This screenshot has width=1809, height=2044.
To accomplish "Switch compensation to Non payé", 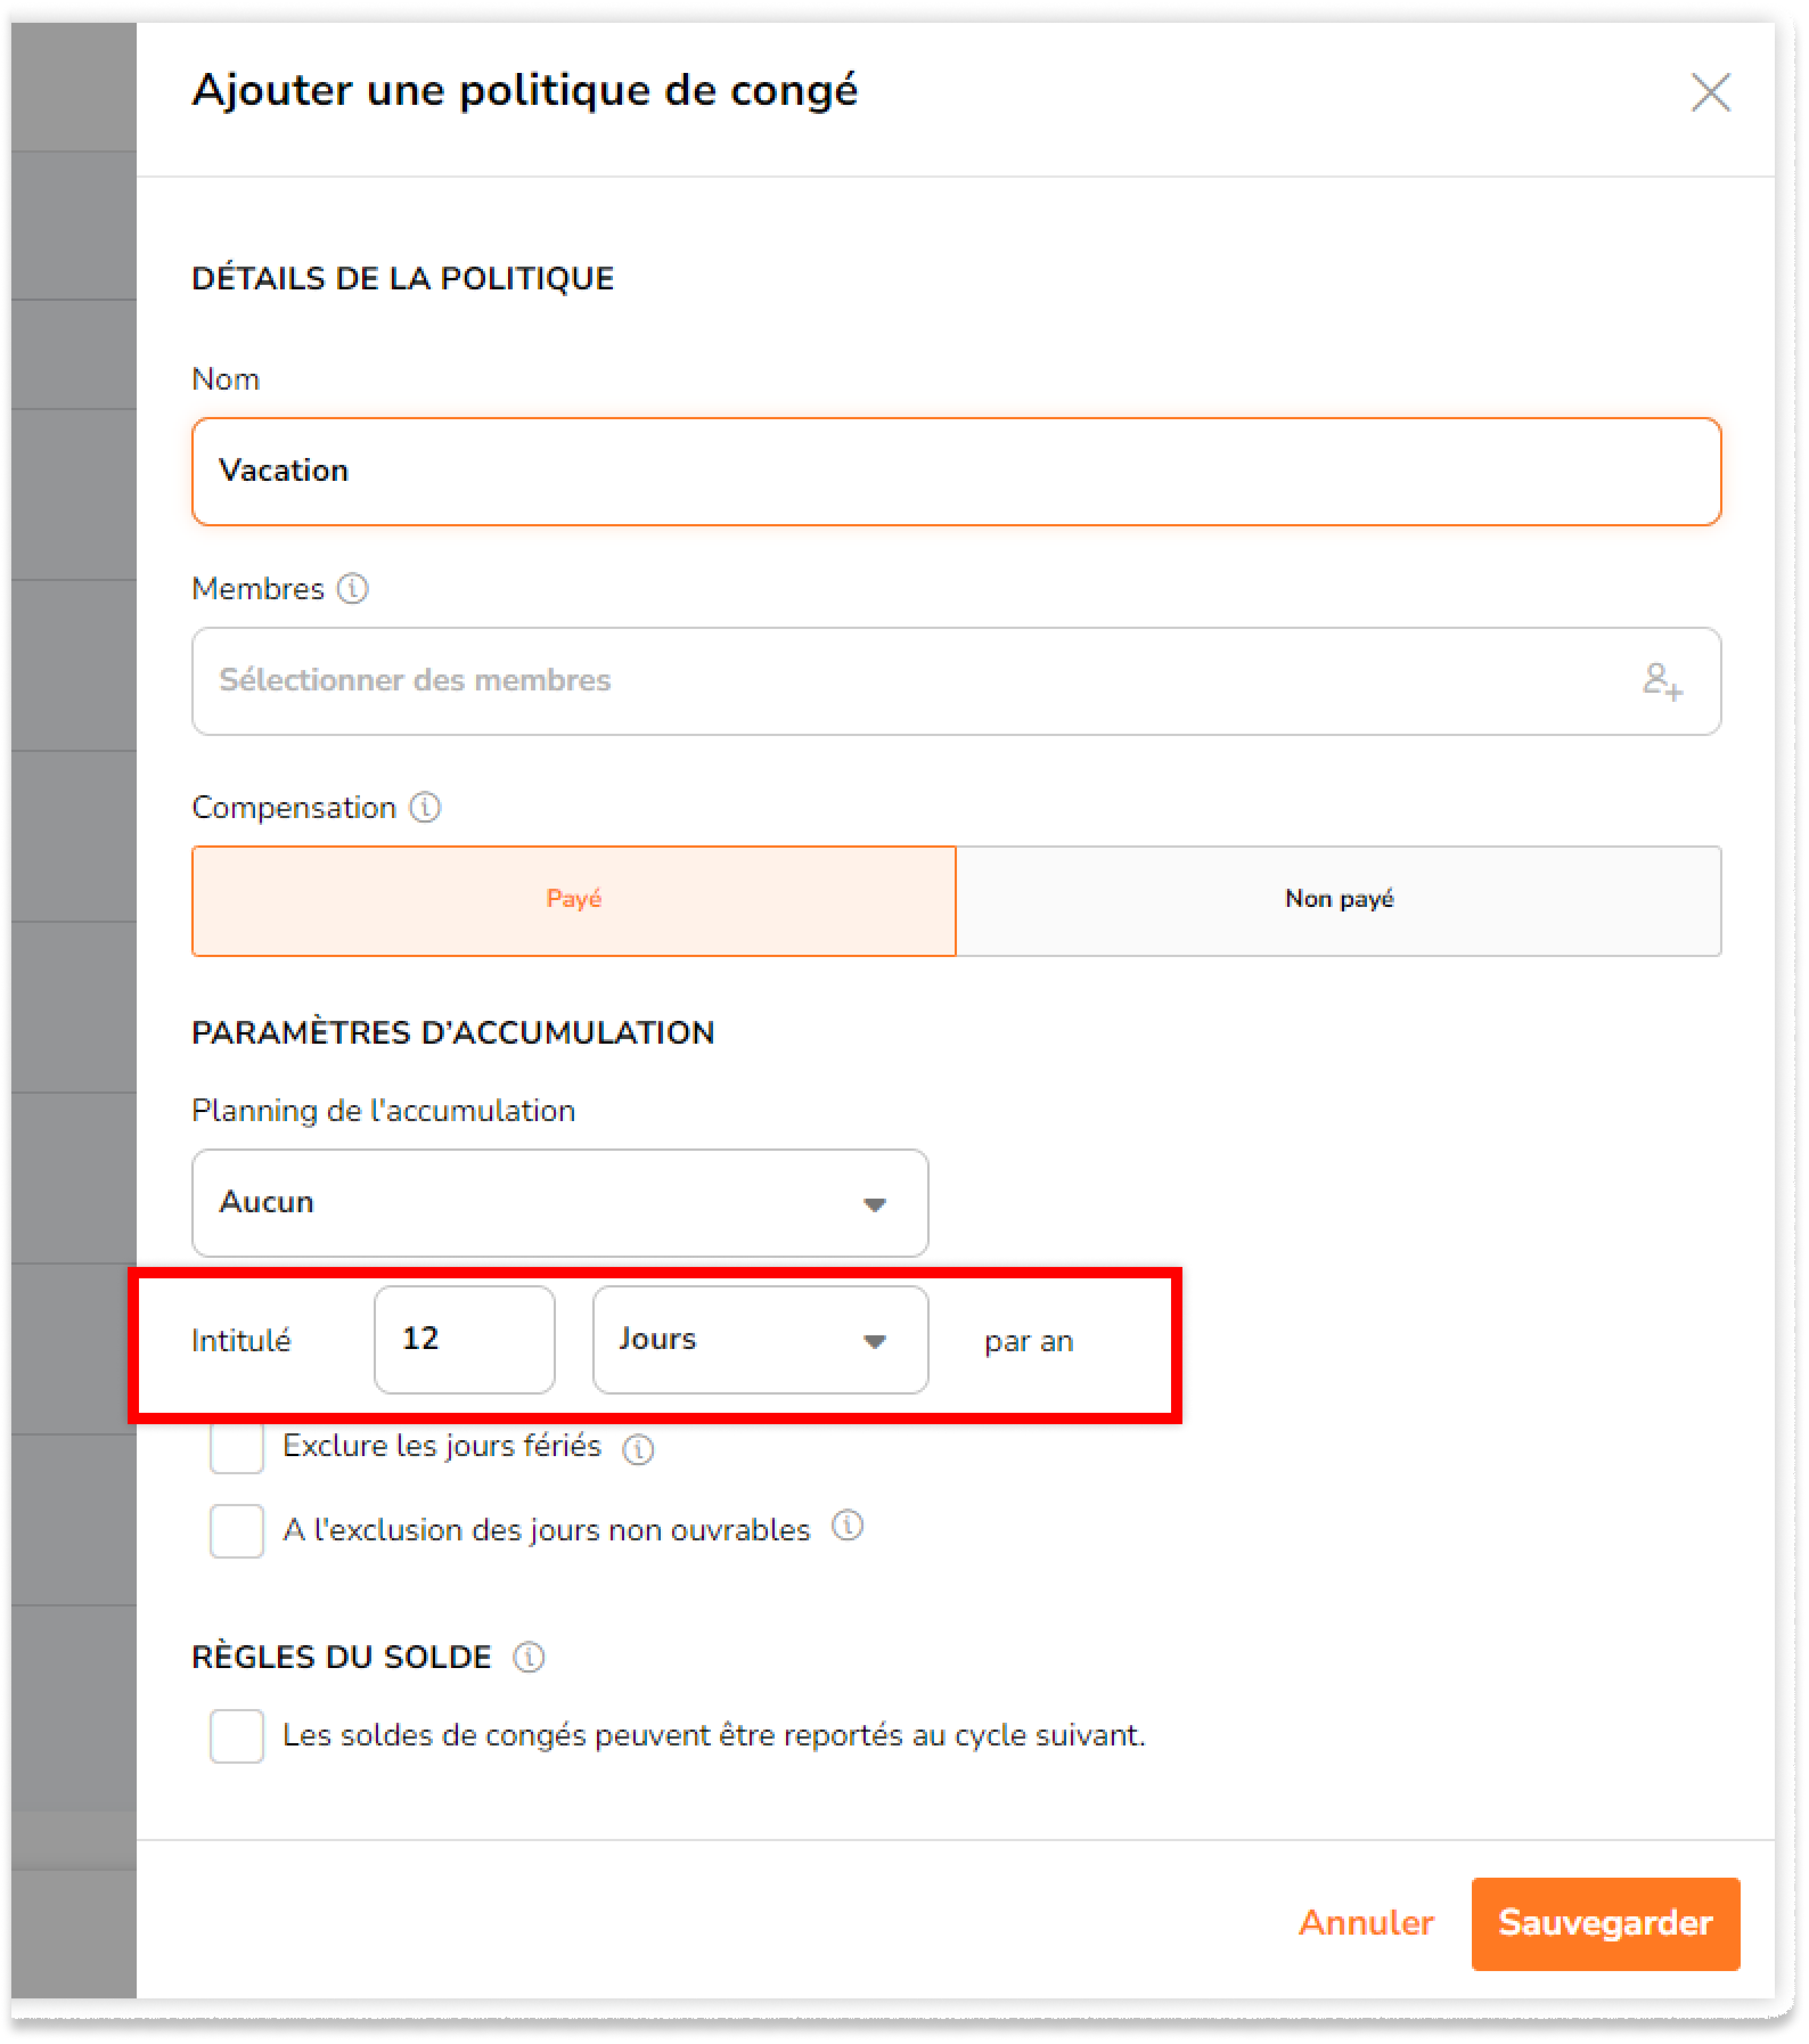I will click(1338, 900).
